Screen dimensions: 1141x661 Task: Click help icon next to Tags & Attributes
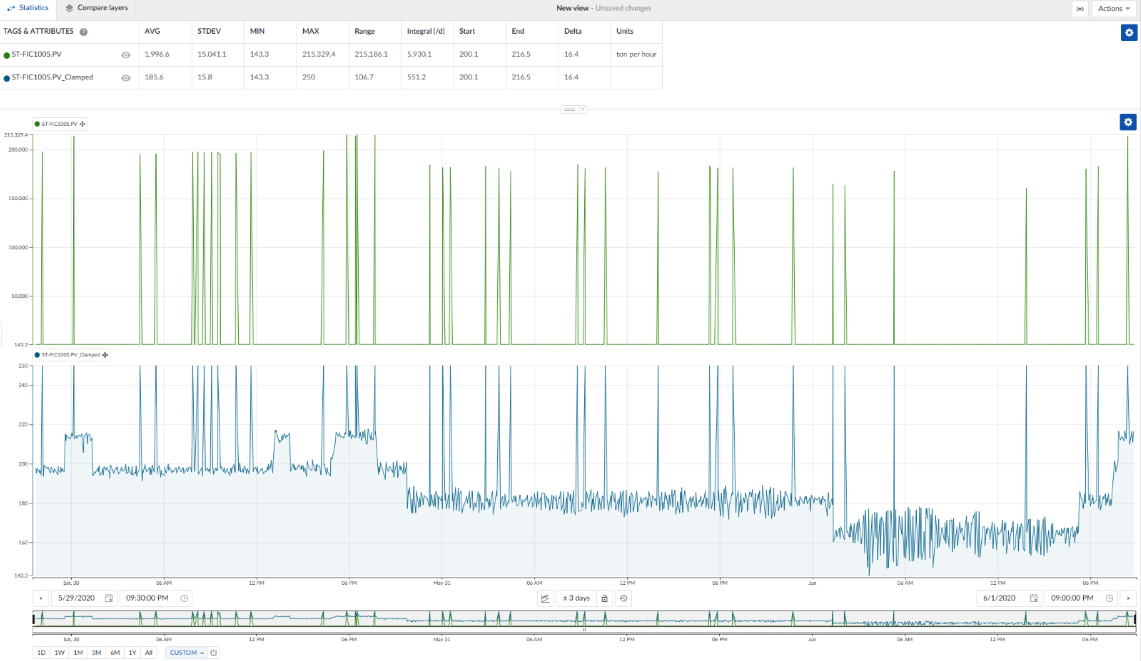coord(84,32)
